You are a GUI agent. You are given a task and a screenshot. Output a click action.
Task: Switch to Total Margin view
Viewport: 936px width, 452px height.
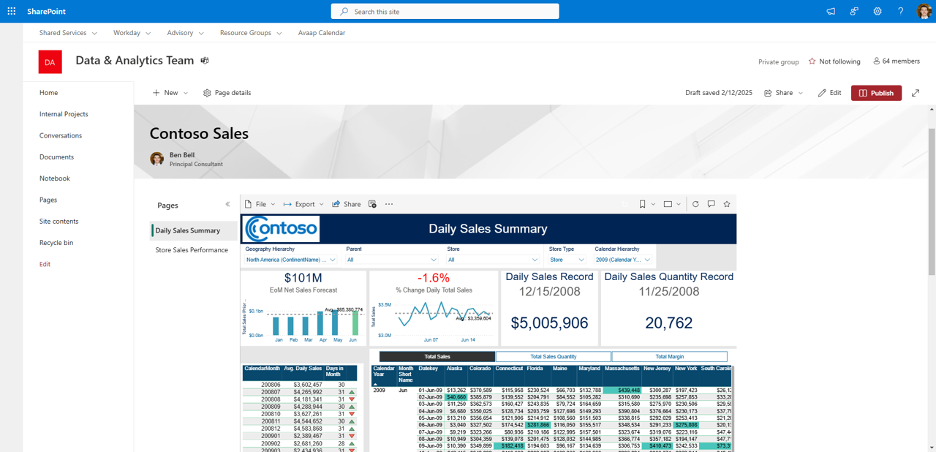[670, 356]
